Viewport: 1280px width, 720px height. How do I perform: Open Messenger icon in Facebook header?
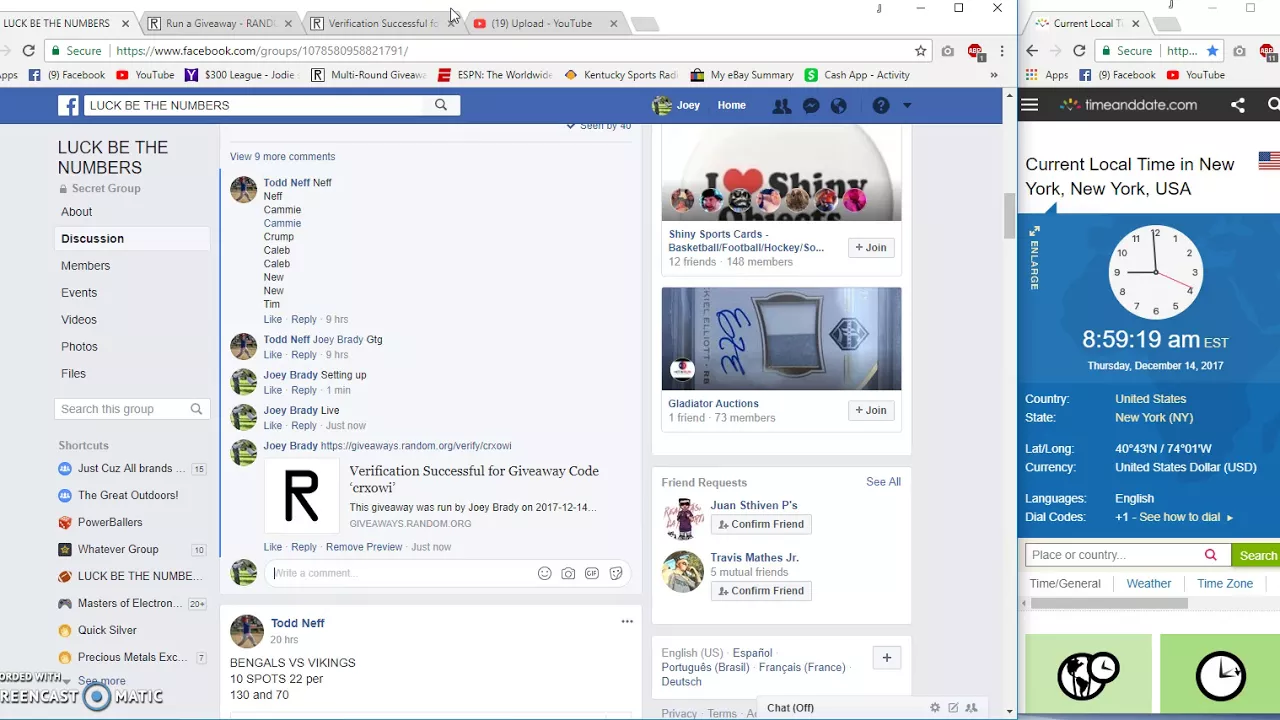pos(811,105)
